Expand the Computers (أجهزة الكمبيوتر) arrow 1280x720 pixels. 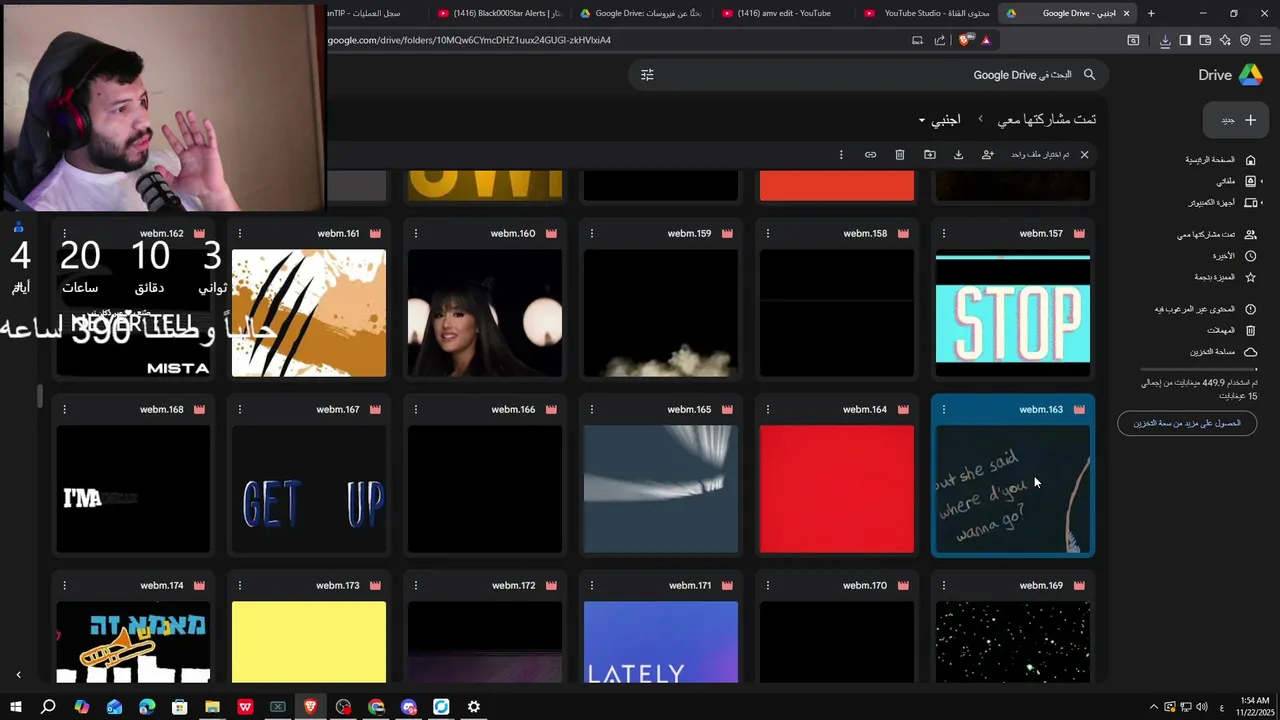pyautogui.click(x=1262, y=202)
